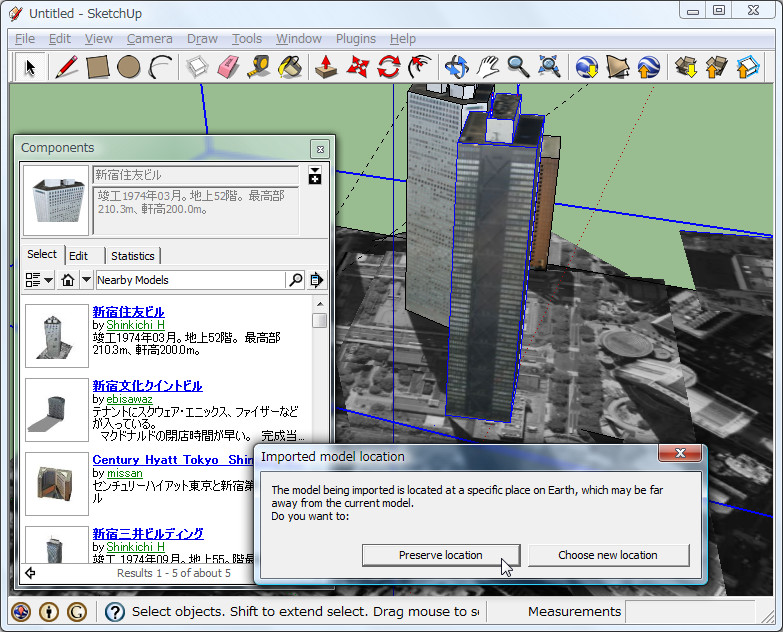The image size is (783, 632).
Task: Switch to the Select tab in Components
Action: 42,254
